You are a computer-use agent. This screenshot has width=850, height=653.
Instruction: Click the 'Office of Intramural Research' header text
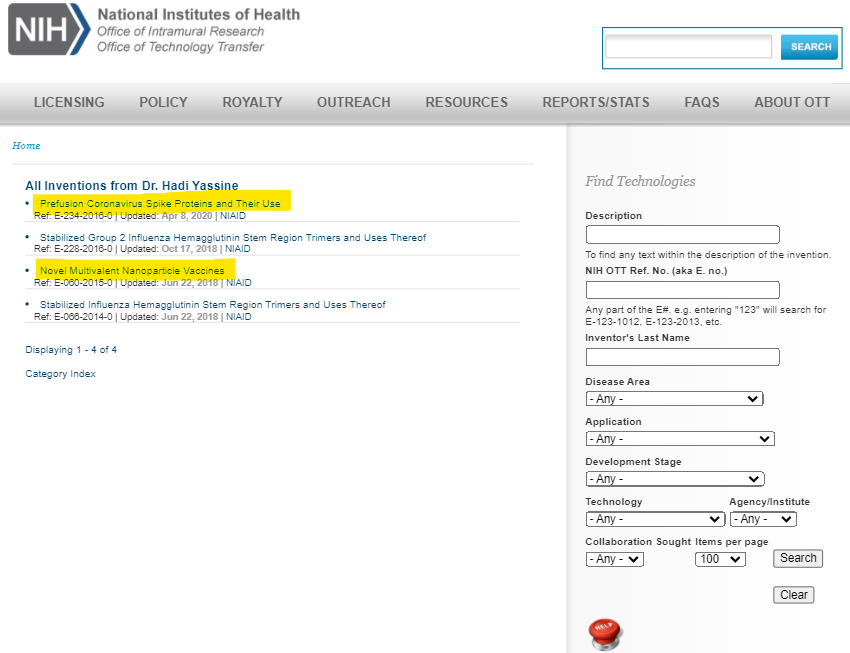pos(181,31)
